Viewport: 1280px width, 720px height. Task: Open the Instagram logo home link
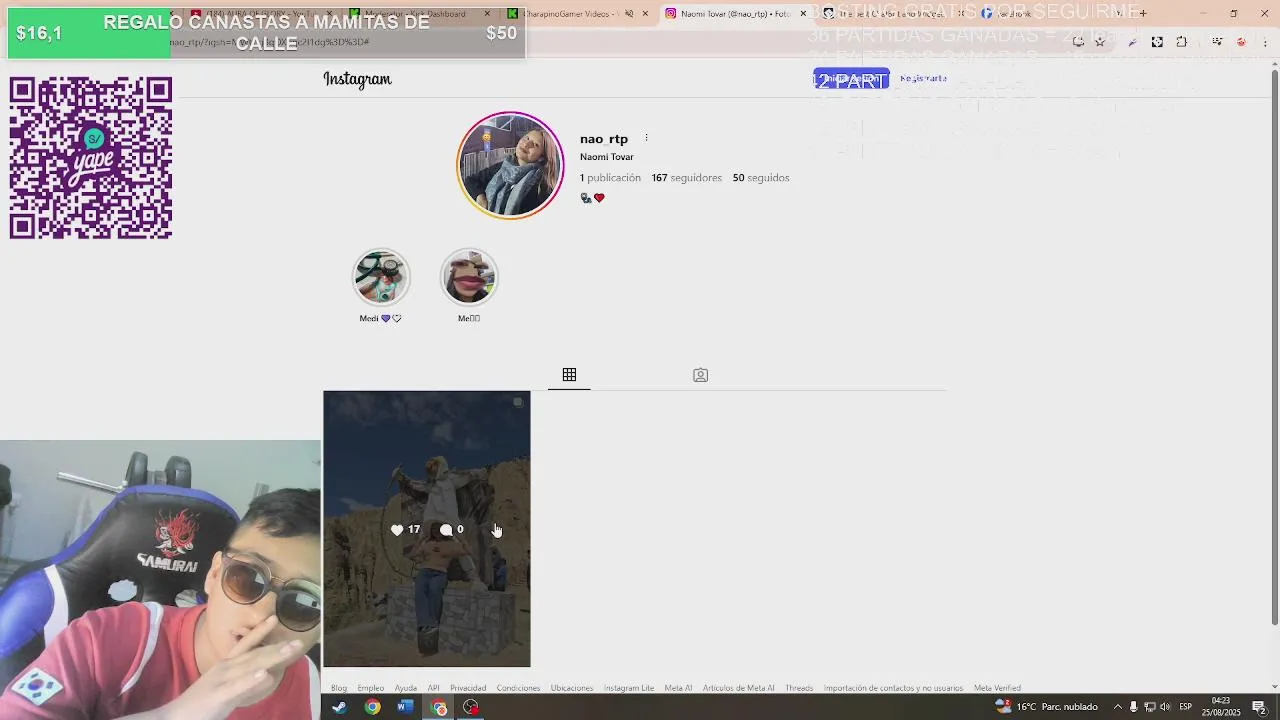[x=357, y=79]
